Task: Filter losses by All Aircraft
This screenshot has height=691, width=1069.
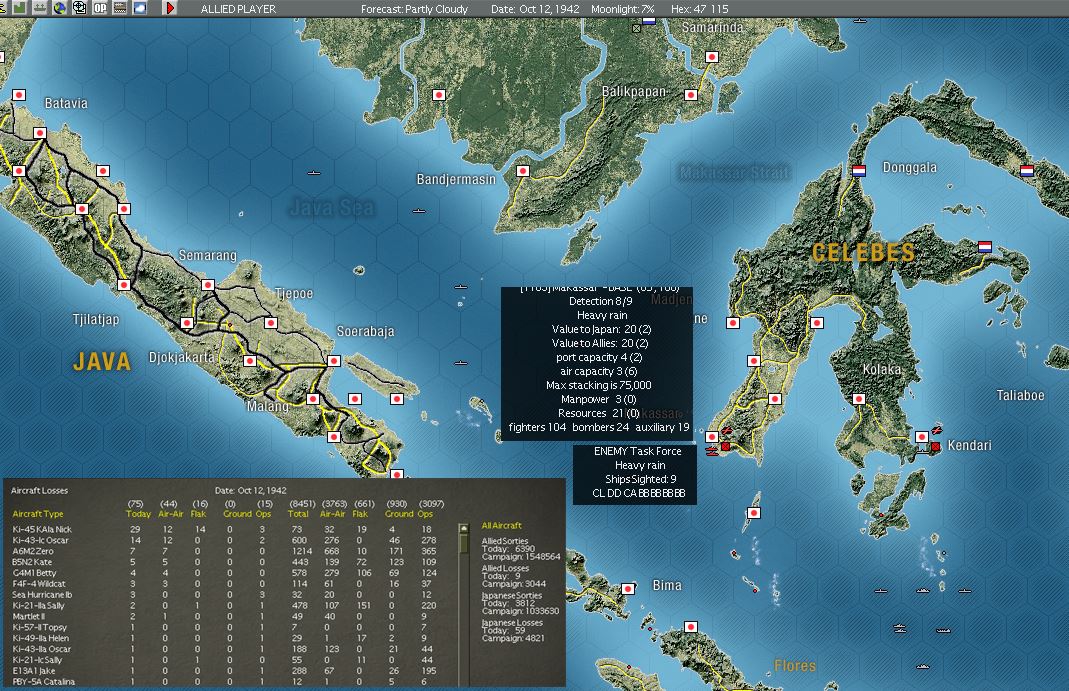Action: (x=501, y=525)
